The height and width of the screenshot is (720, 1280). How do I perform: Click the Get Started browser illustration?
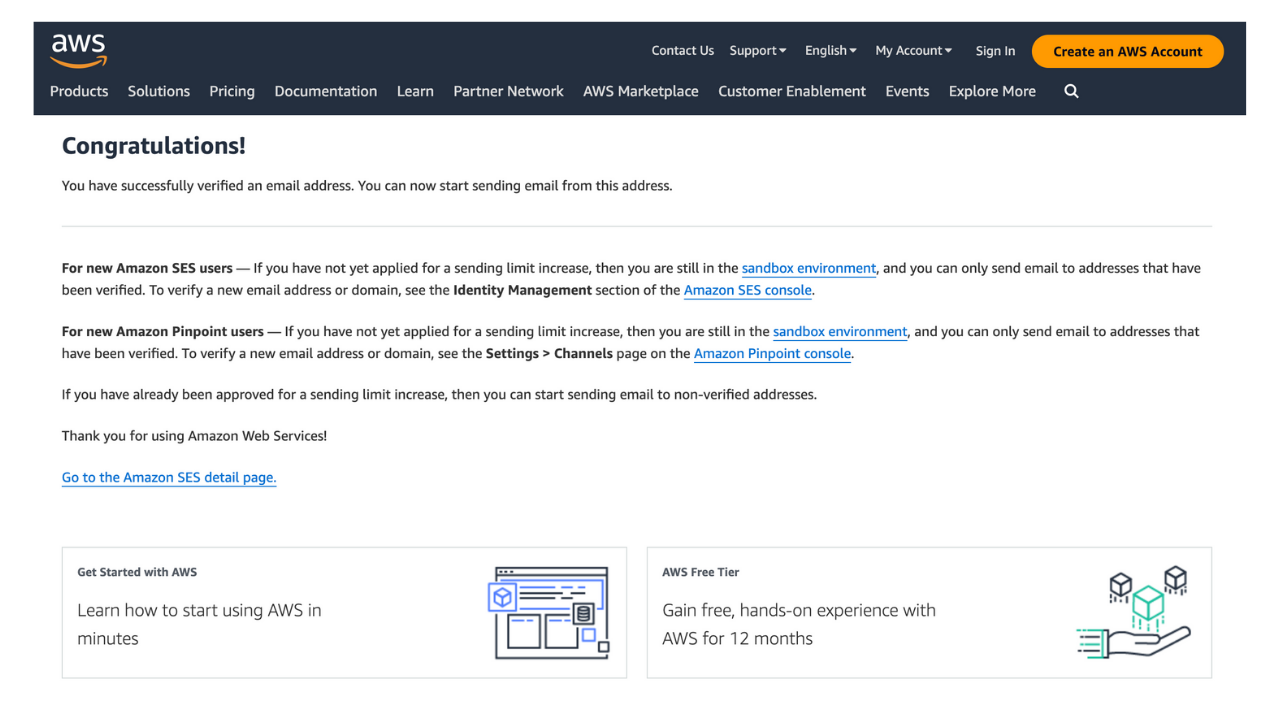coord(549,613)
